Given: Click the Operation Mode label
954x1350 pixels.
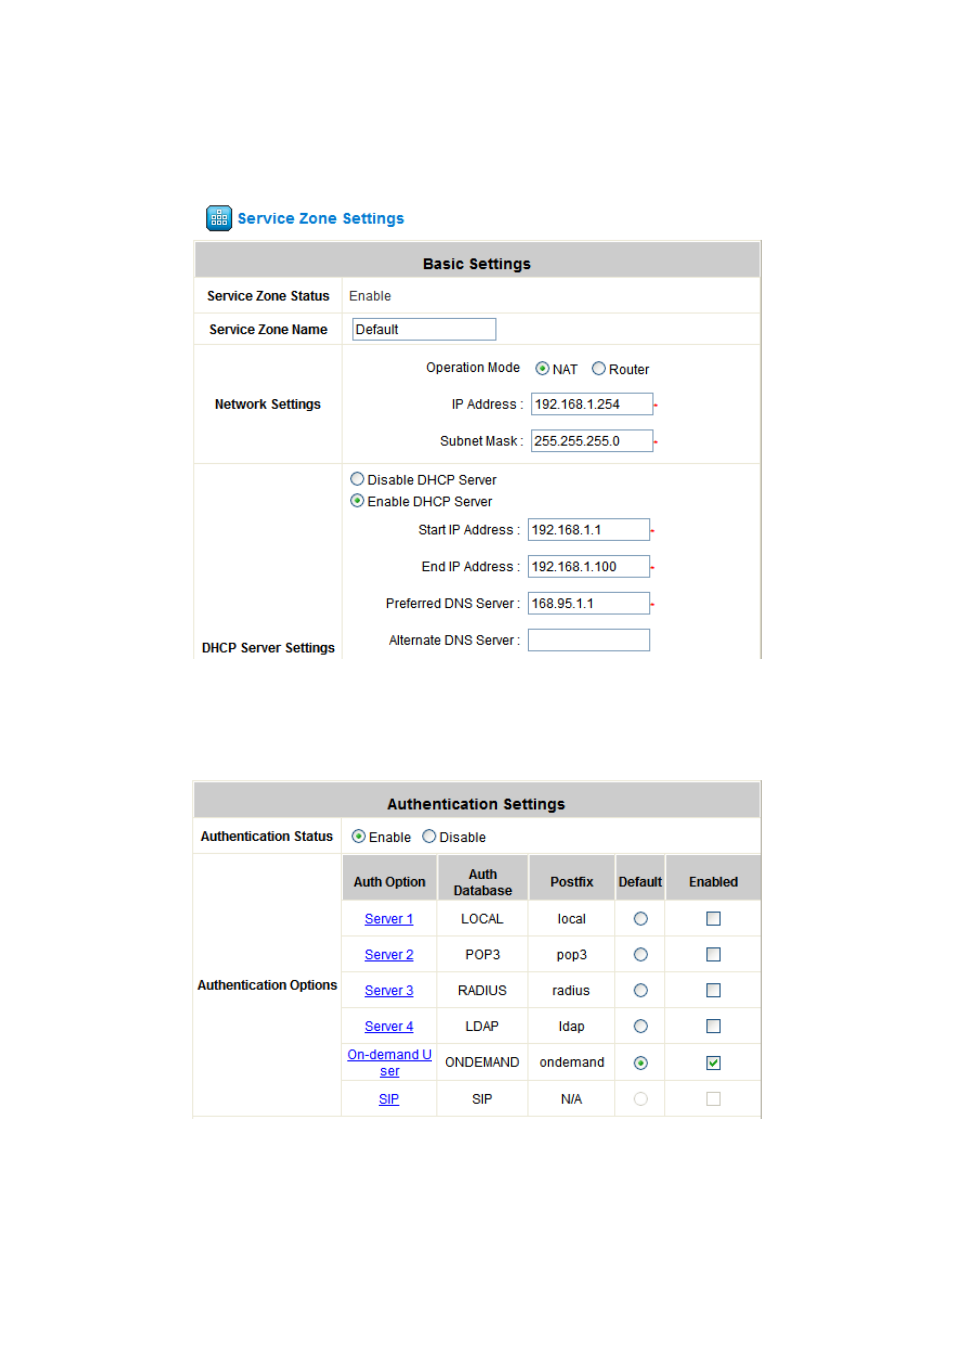Looking at the screenshot, I should tap(473, 368).
